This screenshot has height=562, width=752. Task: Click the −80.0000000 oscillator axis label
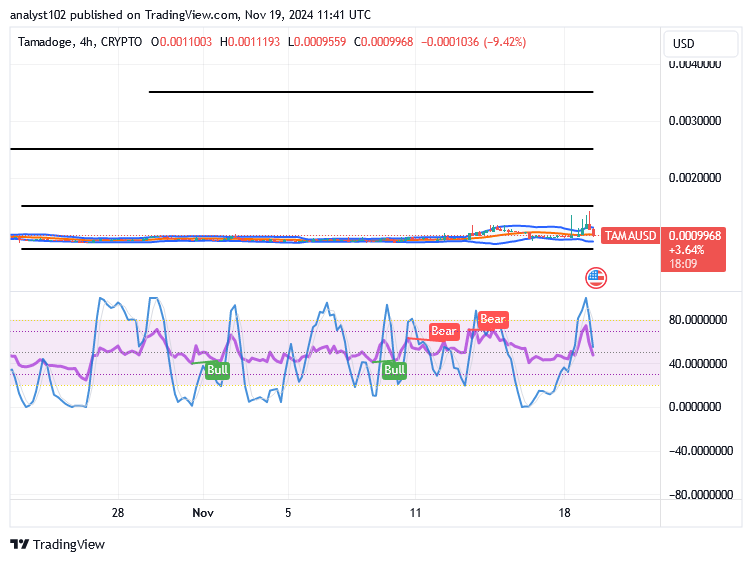tap(701, 494)
